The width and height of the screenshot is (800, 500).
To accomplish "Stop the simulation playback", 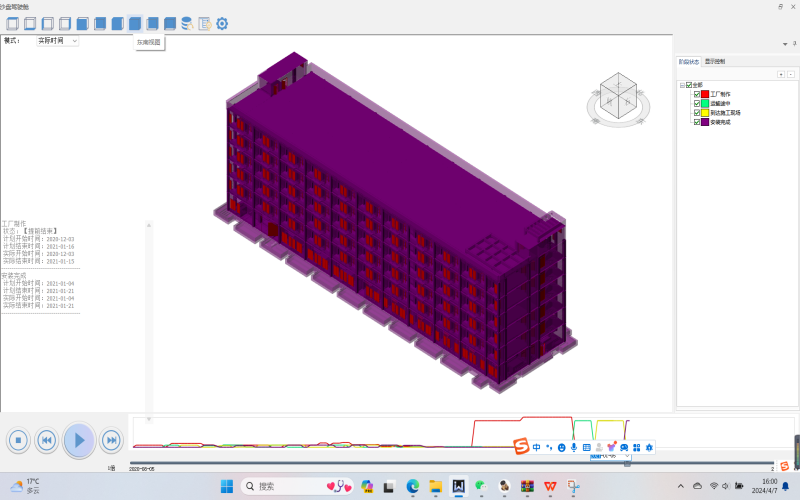I will [x=18, y=440].
